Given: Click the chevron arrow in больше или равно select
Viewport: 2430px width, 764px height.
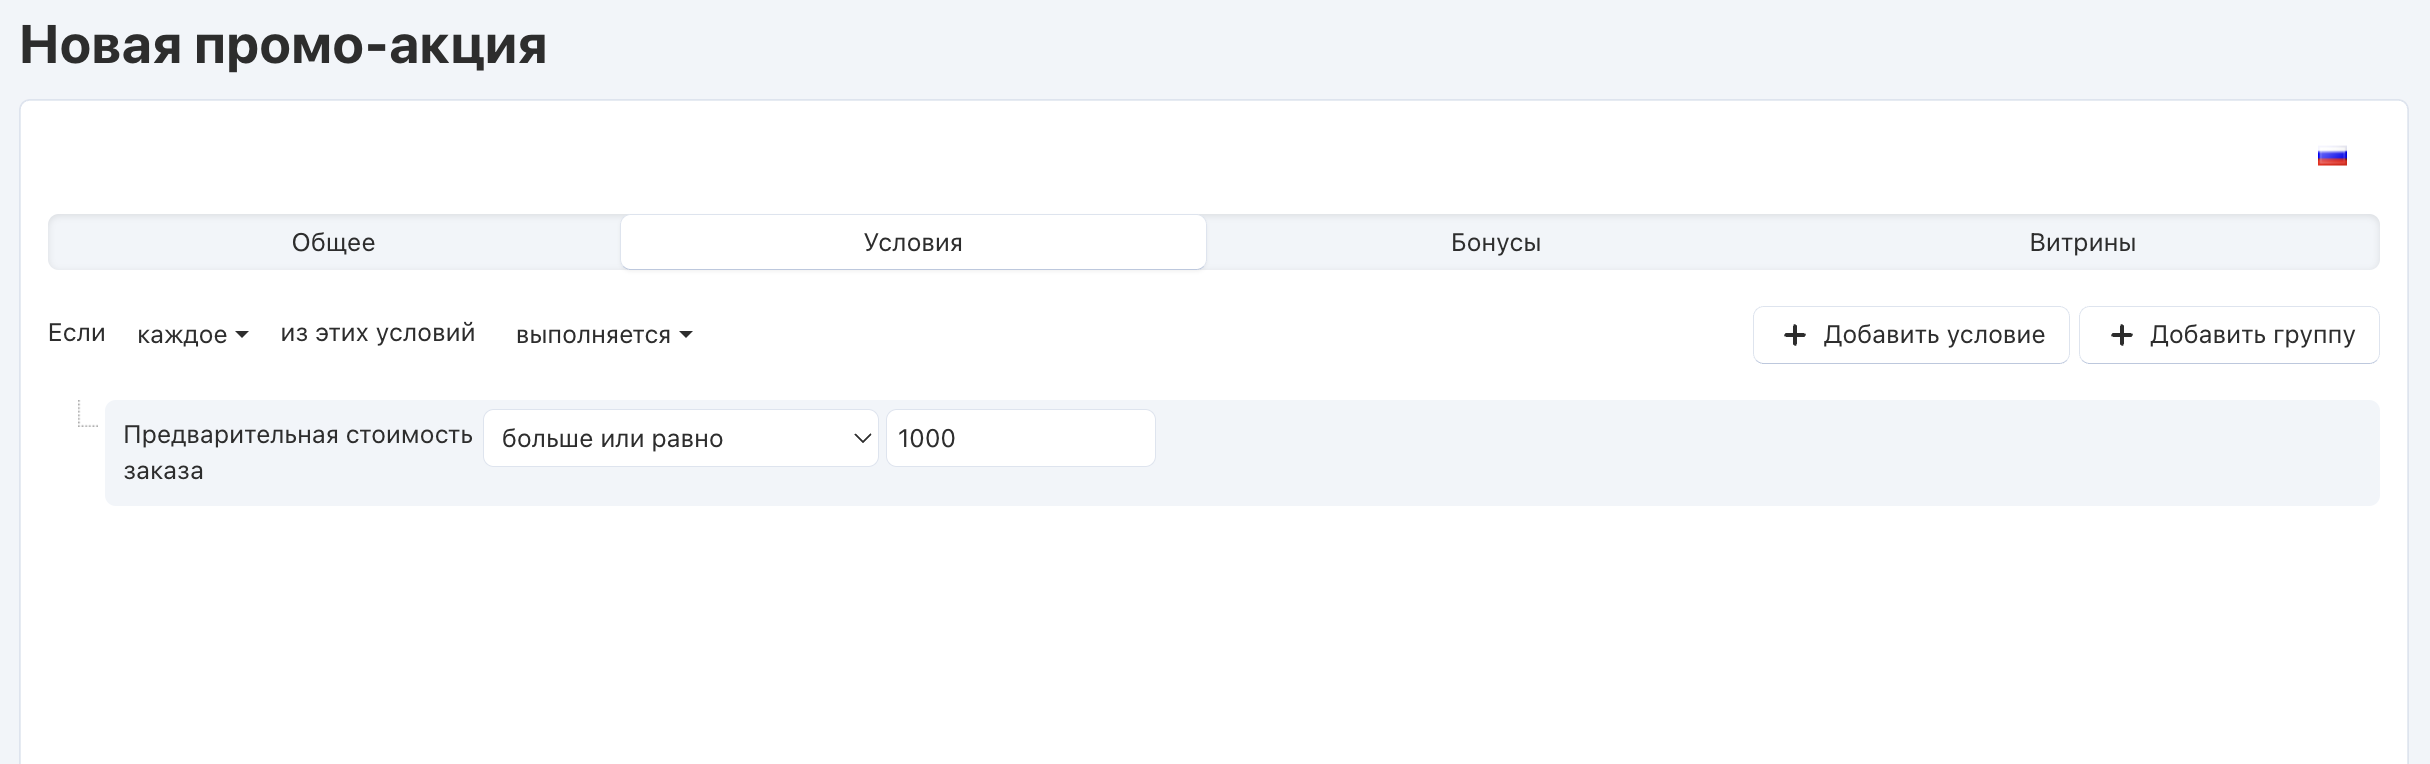Looking at the screenshot, I should 862,438.
